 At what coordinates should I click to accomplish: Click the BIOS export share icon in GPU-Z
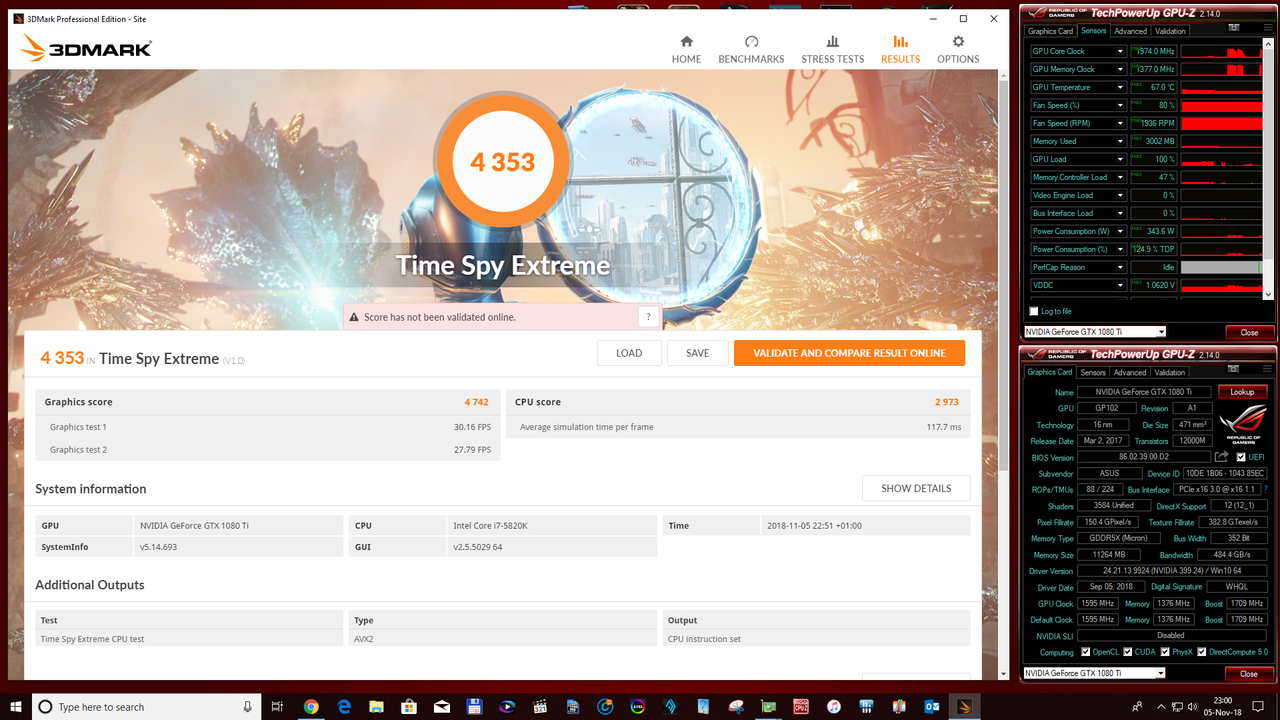tap(1222, 457)
